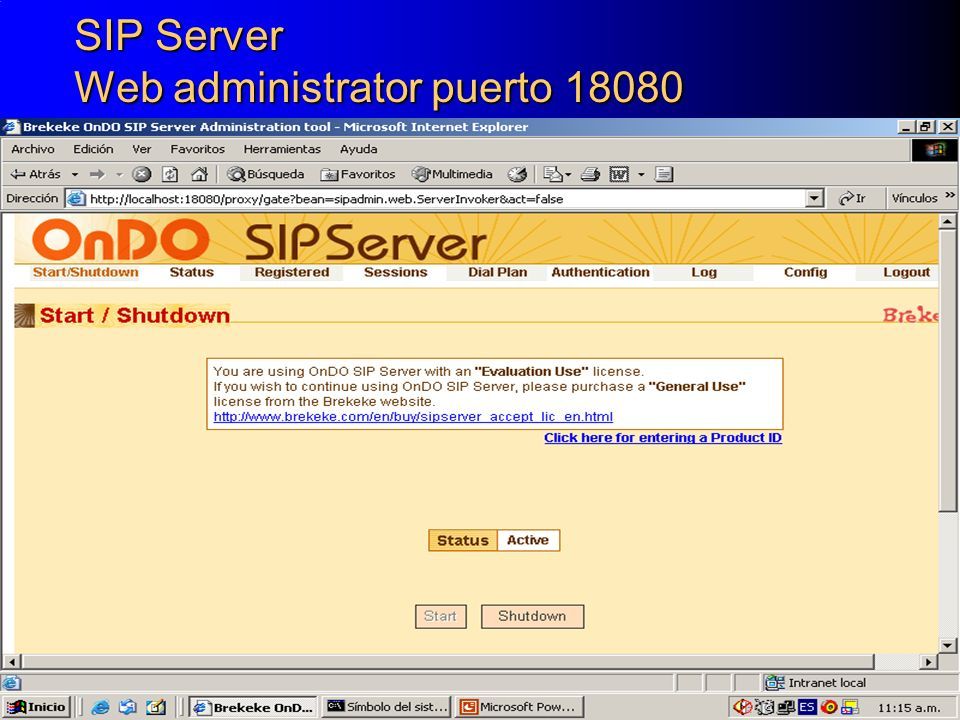Open the Ayuda menu
The height and width of the screenshot is (720, 960).
359,149
